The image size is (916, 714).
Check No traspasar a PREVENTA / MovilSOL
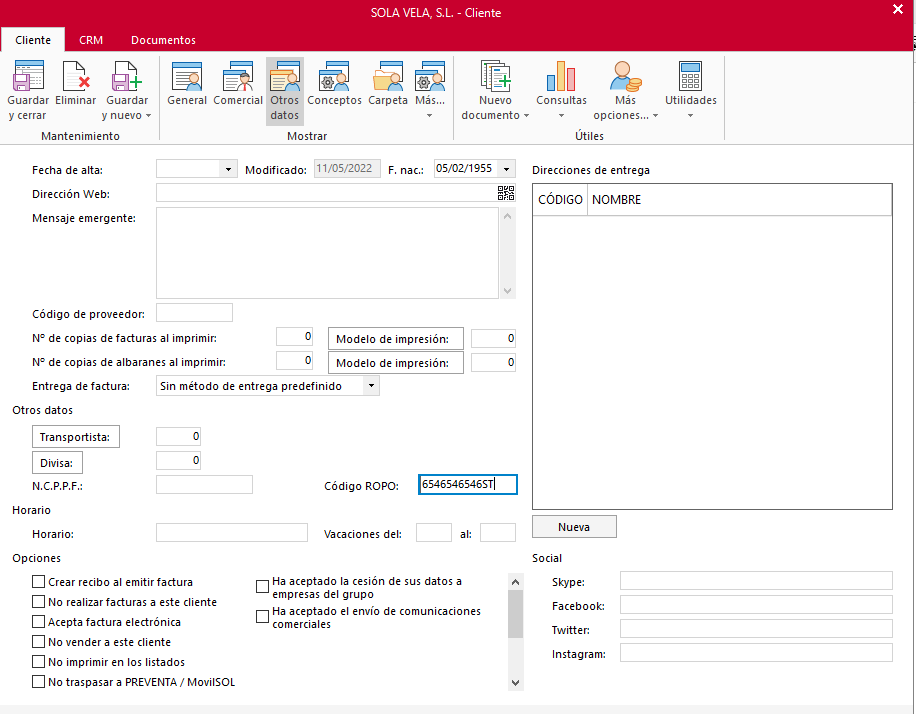[x=39, y=681]
